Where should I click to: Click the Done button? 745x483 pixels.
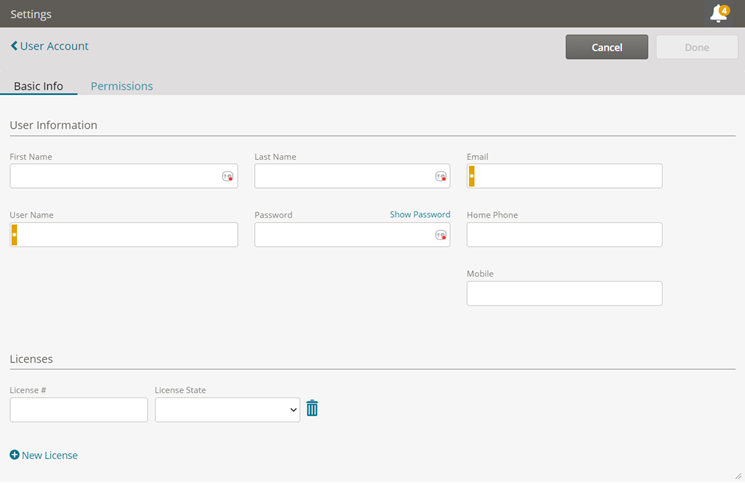click(697, 47)
